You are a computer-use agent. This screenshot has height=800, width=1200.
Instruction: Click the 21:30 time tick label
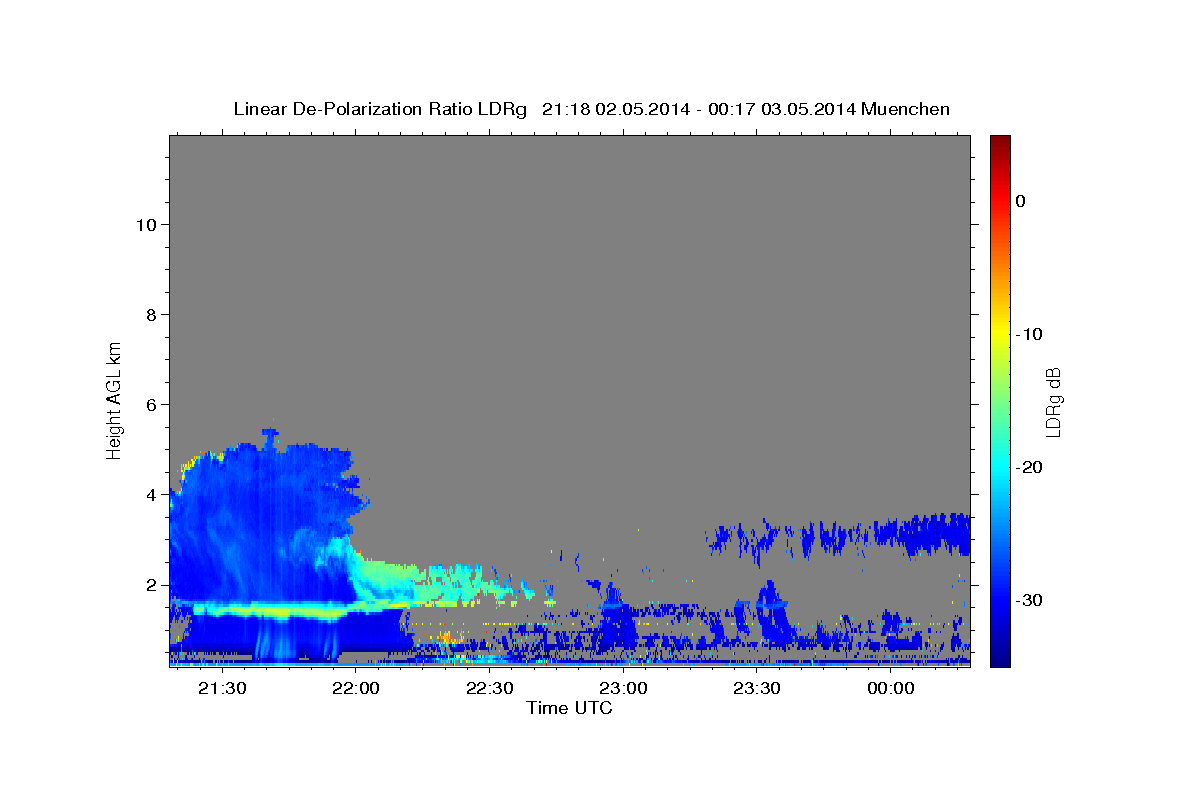click(x=222, y=688)
